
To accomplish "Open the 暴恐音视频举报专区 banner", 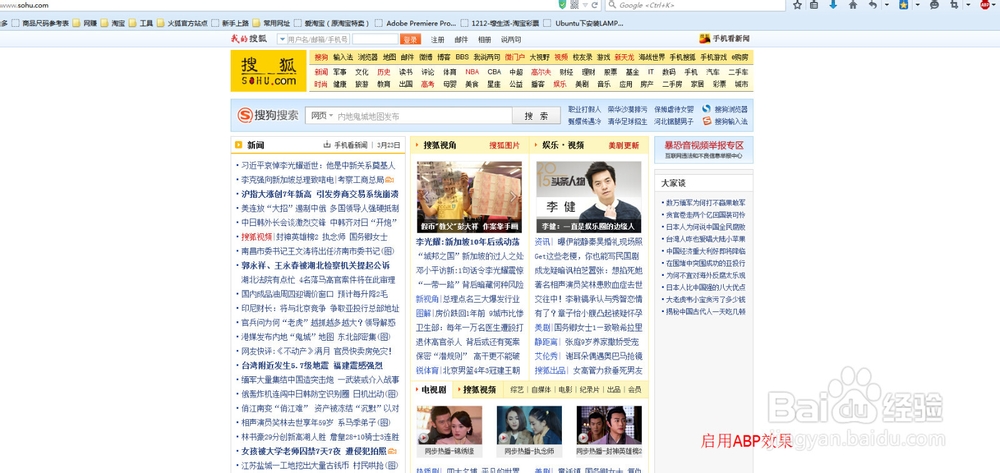I will (703, 149).
